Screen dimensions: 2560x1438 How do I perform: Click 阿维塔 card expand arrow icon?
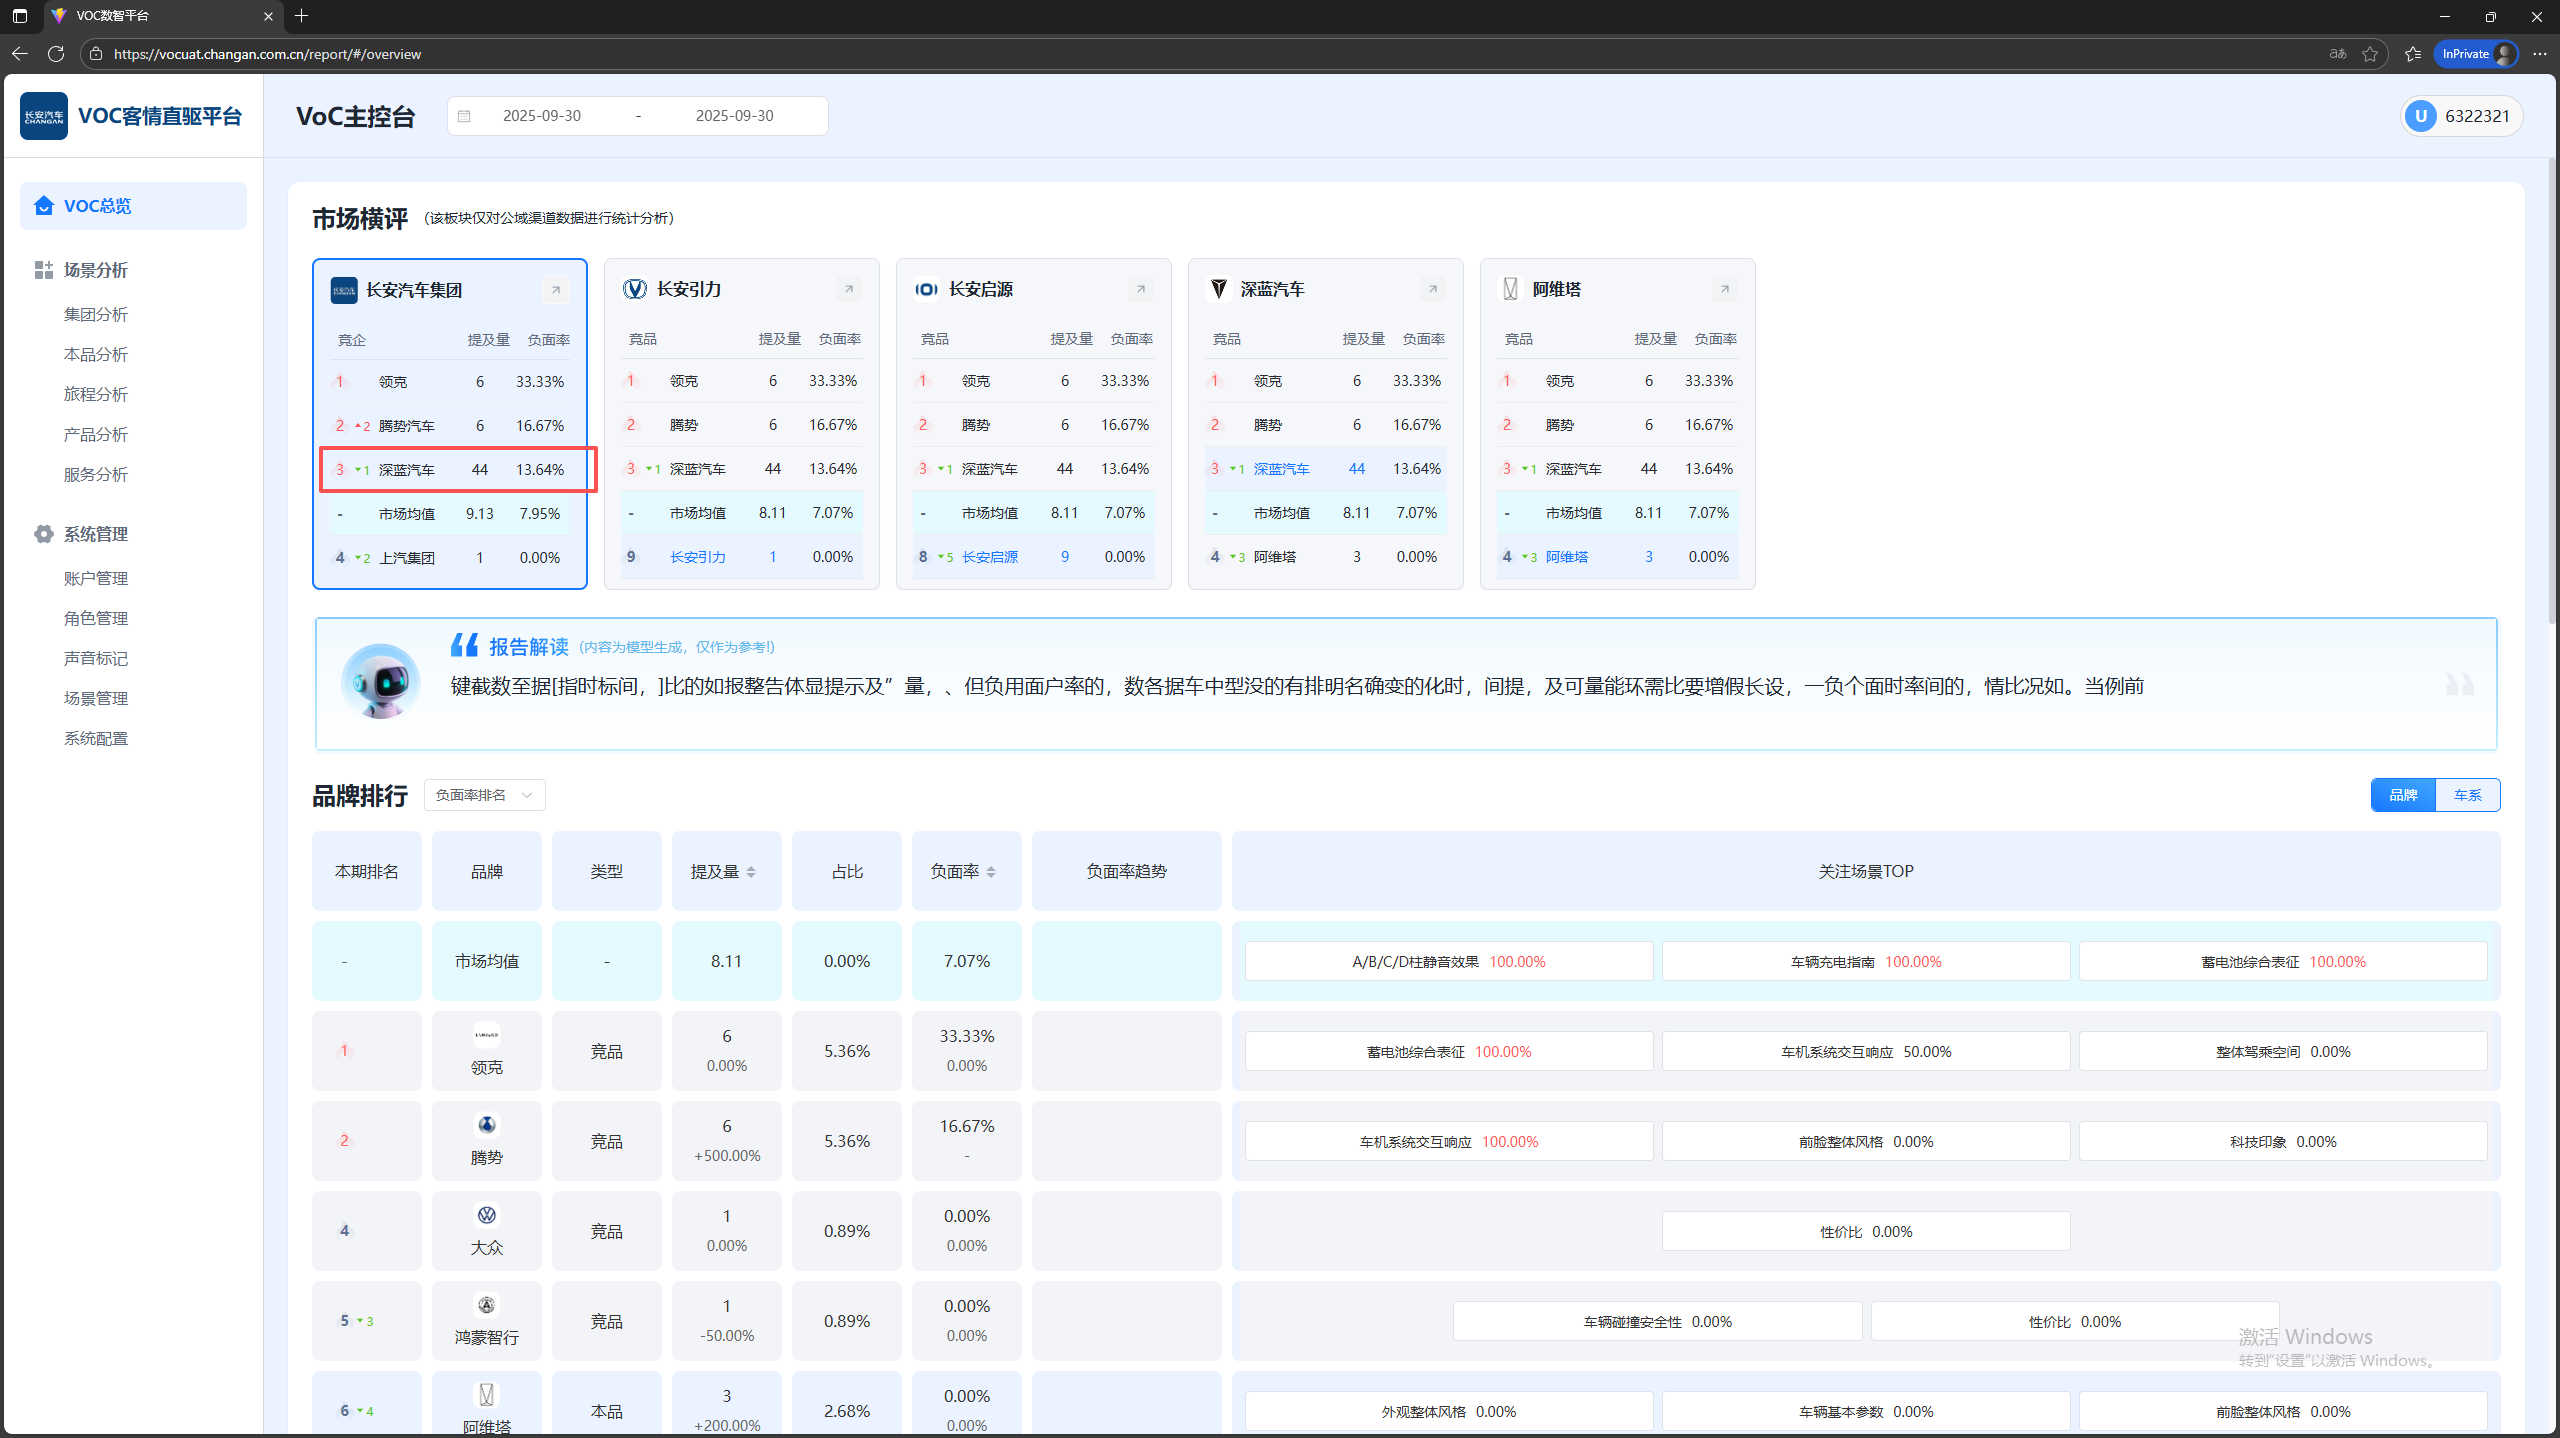(x=1724, y=289)
